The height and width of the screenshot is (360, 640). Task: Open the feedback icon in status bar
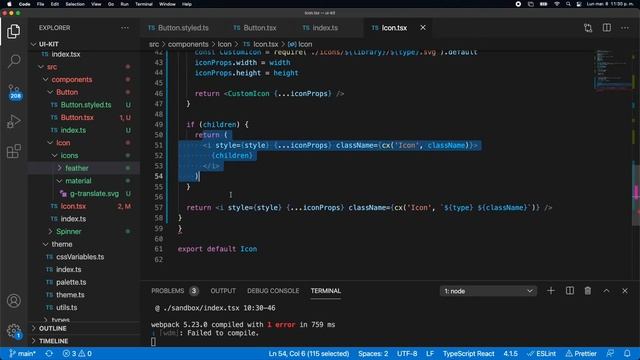pyautogui.click(x=610, y=353)
